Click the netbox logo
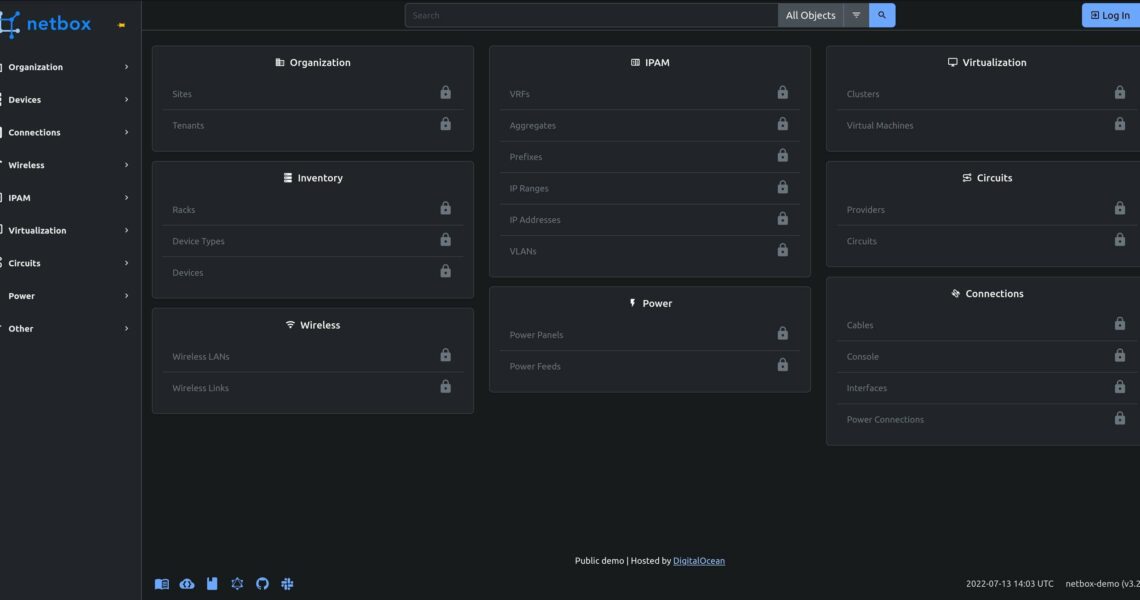1140x600 pixels. coord(47,24)
